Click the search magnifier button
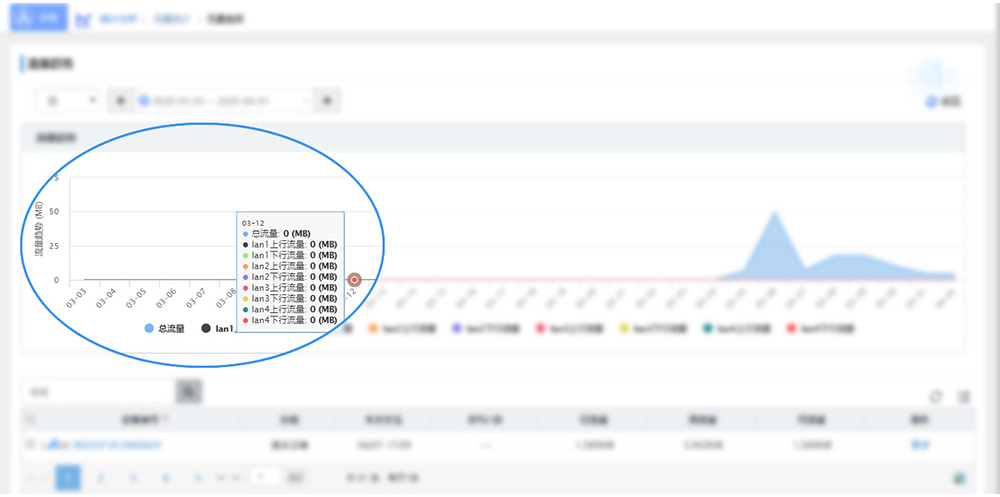Image resolution: width=1000 pixels, height=497 pixels. (189, 392)
